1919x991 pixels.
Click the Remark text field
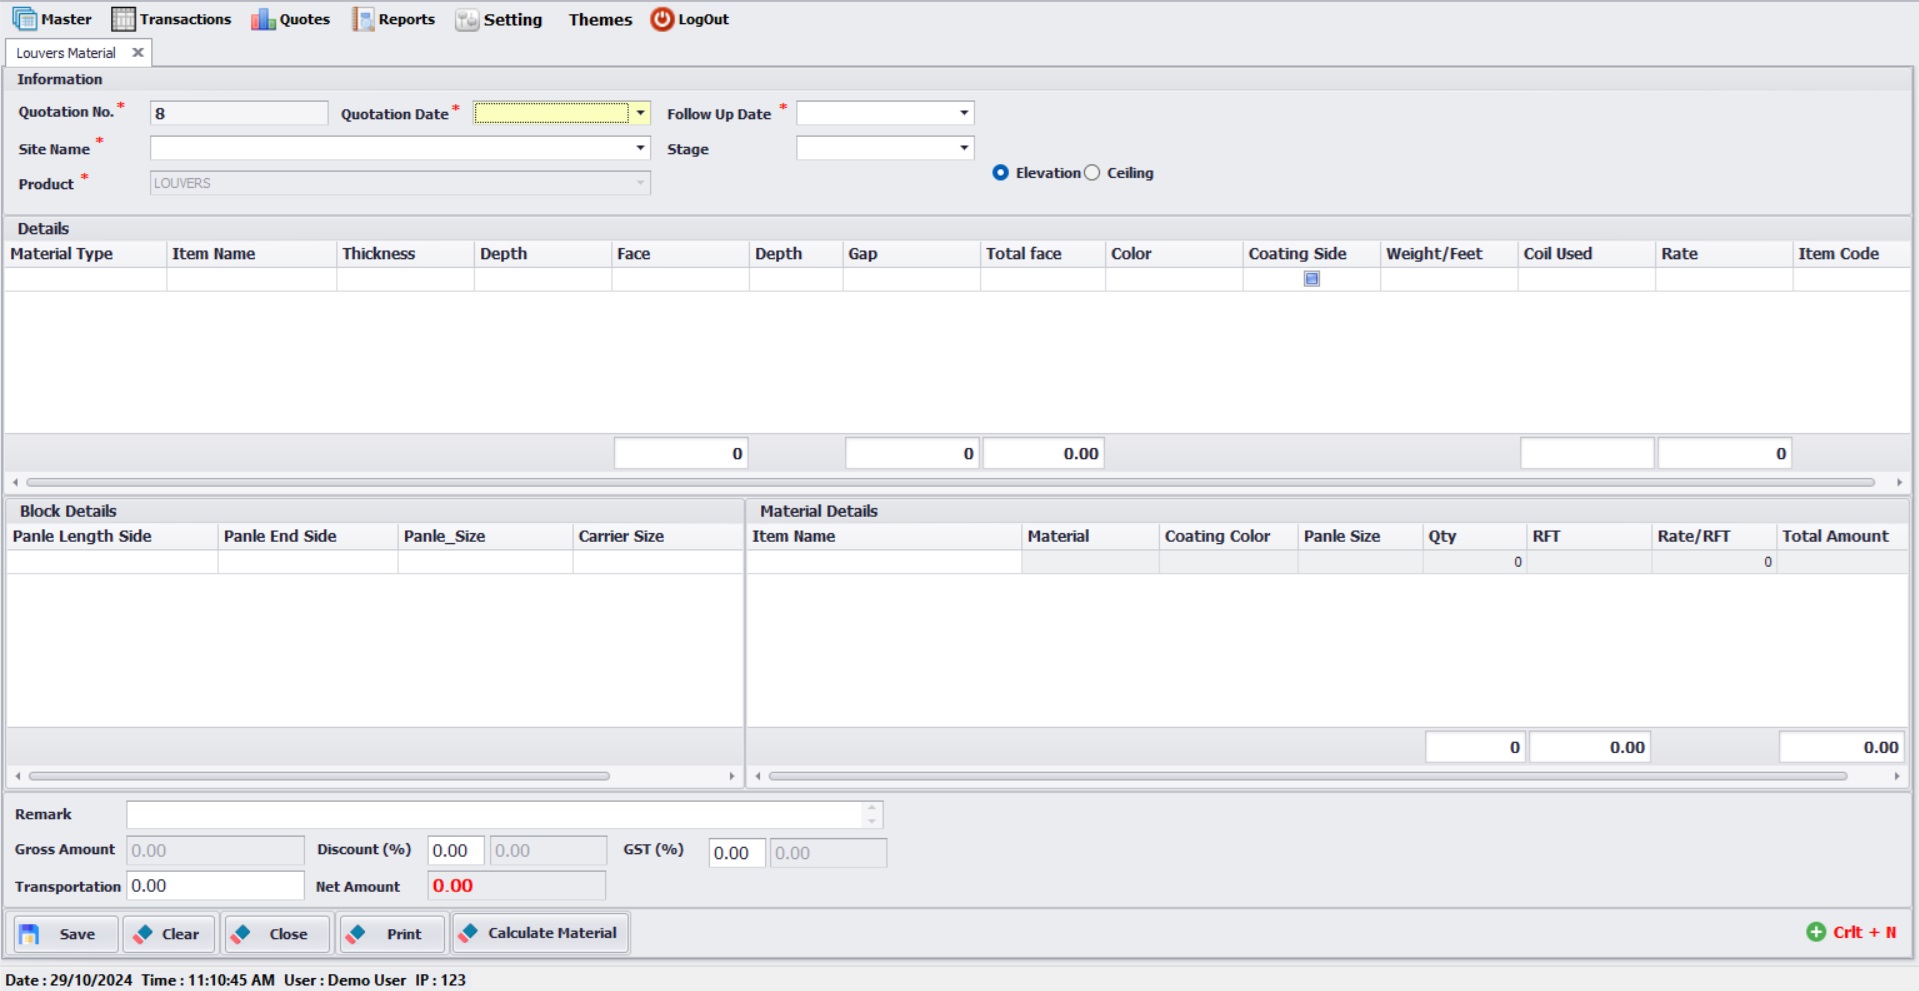click(494, 815)
